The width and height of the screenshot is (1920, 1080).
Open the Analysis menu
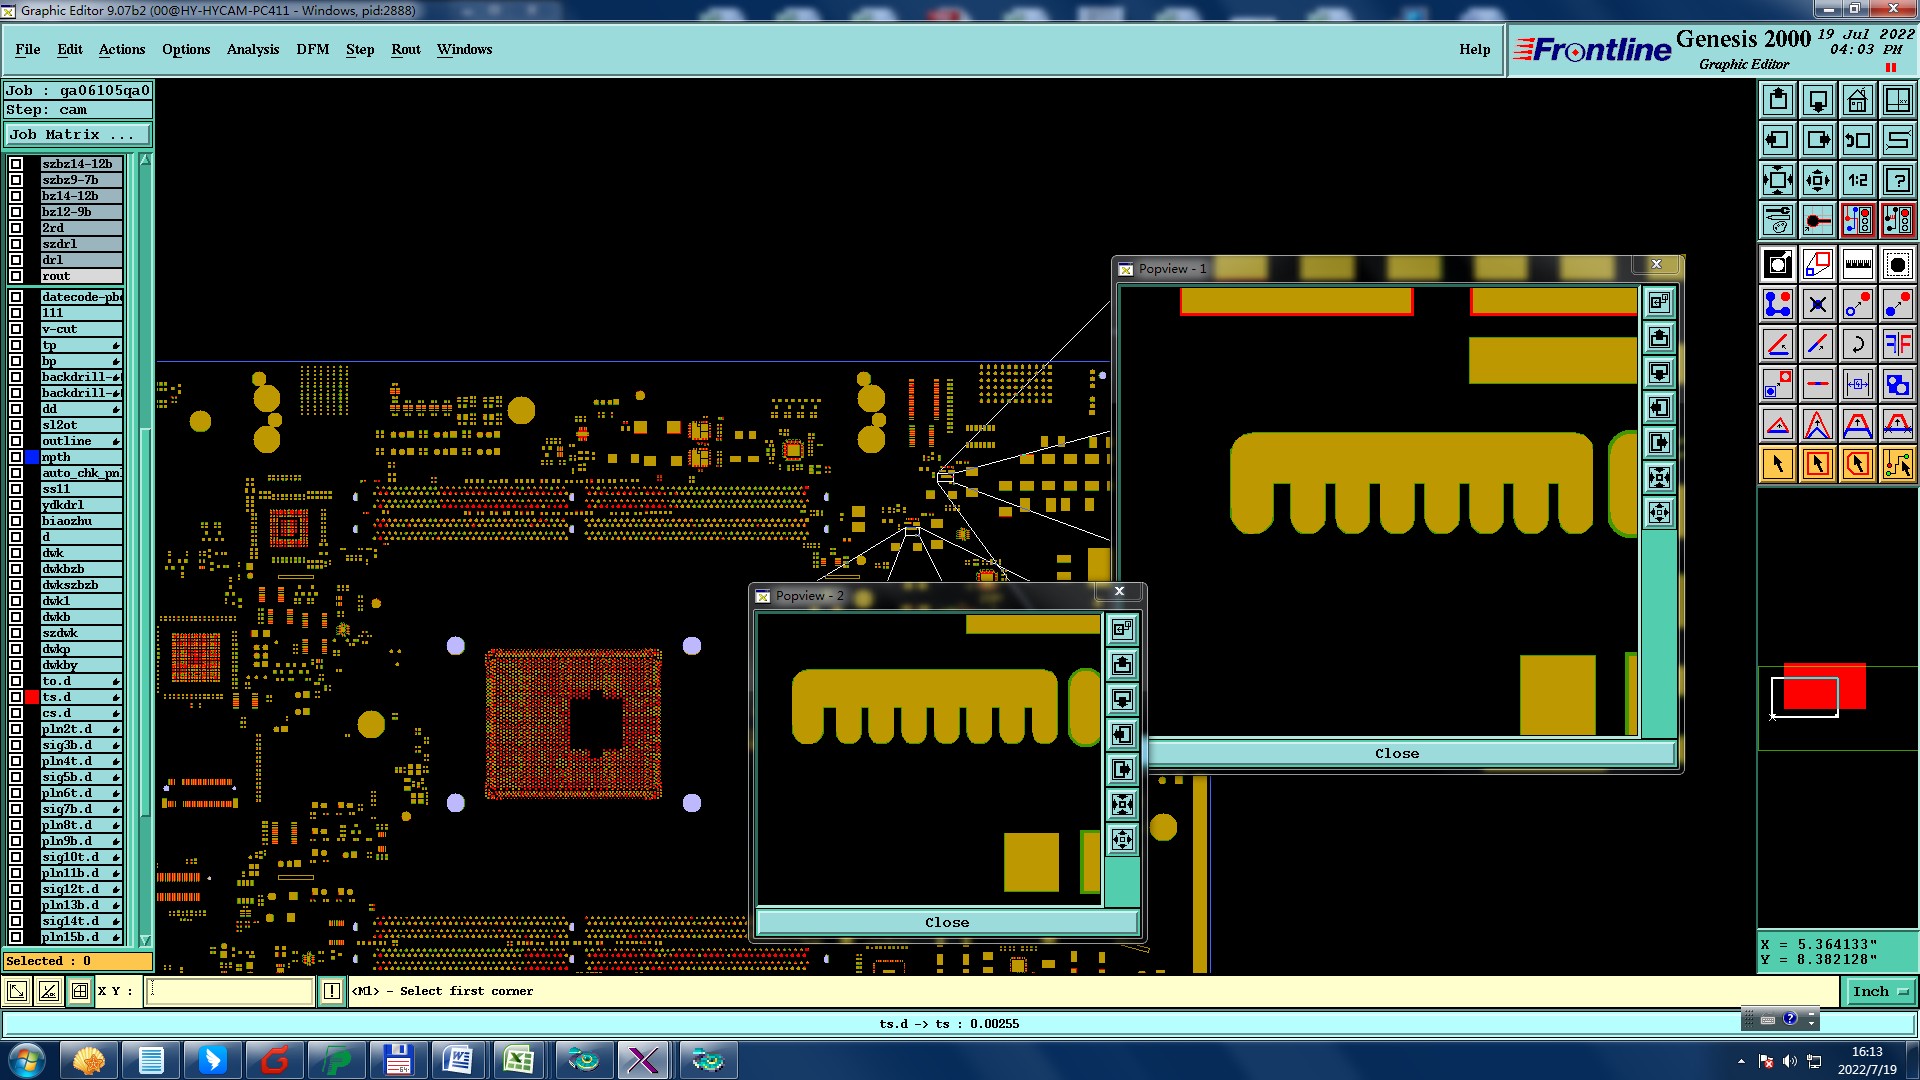click(x=252, y=49)
